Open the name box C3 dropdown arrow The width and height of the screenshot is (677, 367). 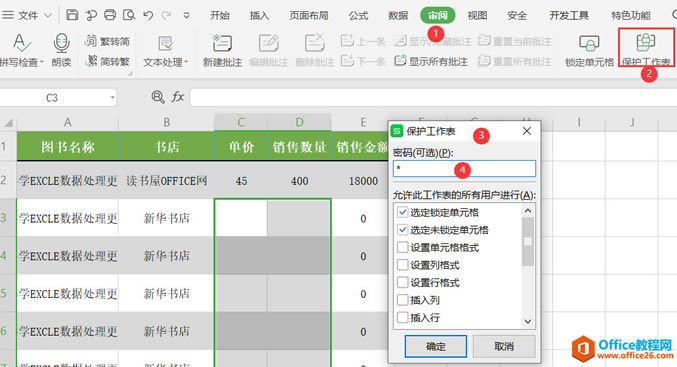pos(112,98)
